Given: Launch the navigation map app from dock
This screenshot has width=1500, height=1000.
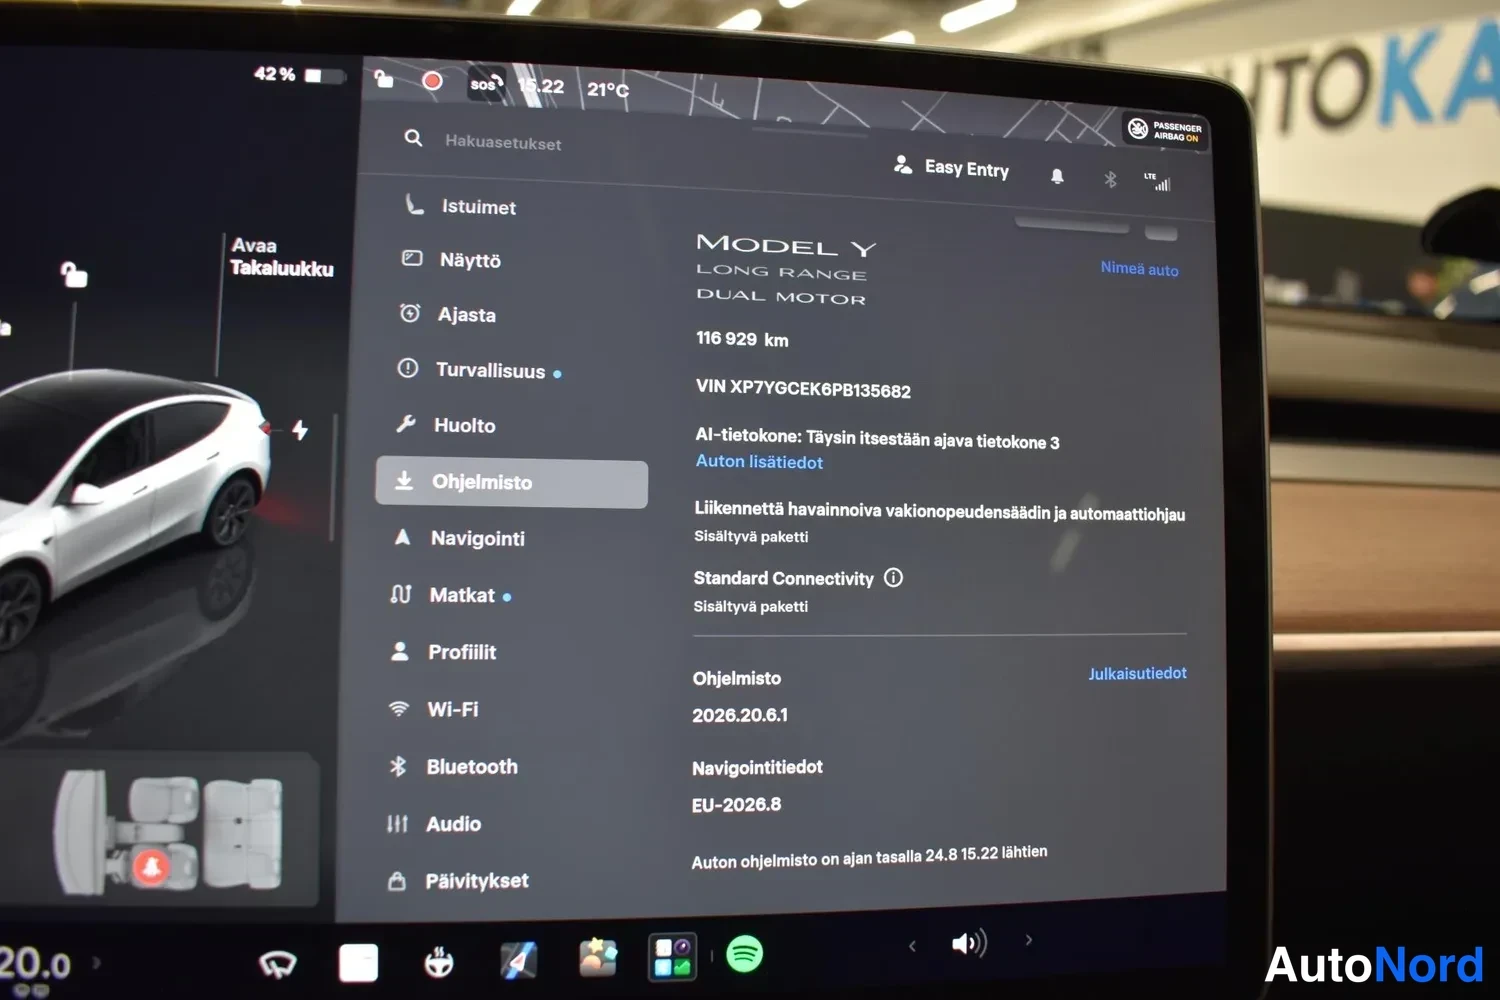Looking at the screenshot, I should click(518, 961).
